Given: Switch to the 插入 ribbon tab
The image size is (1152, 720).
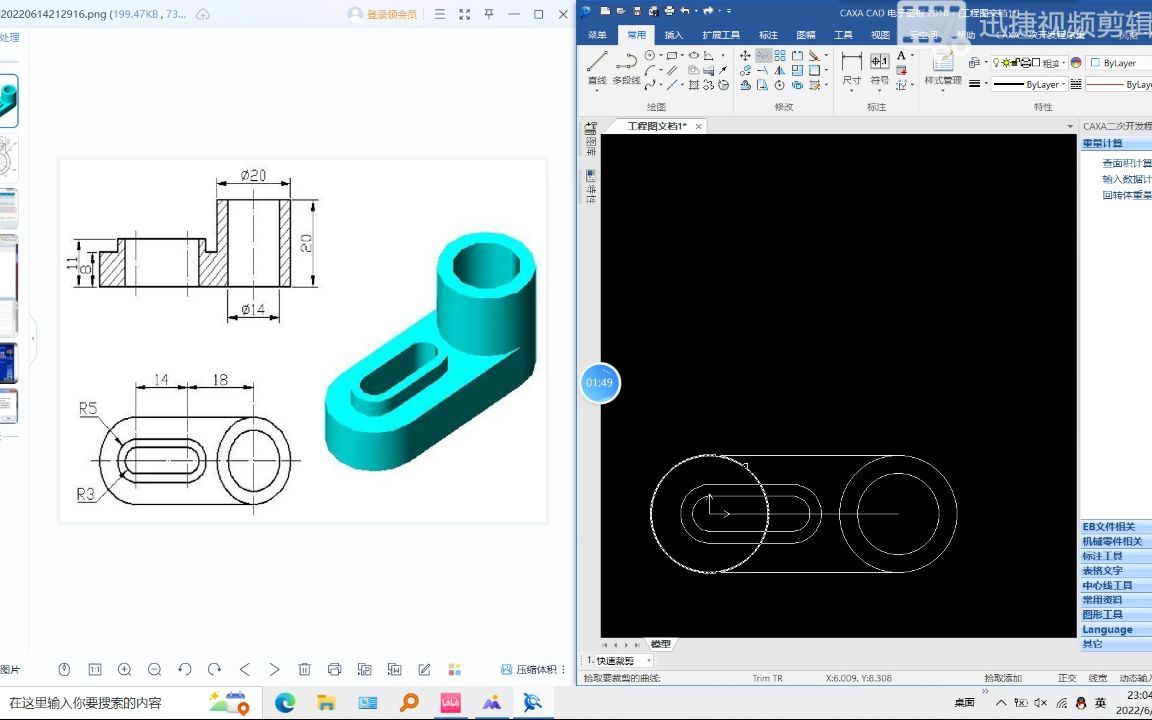Looking at the screenshot, I should [673, 35].
